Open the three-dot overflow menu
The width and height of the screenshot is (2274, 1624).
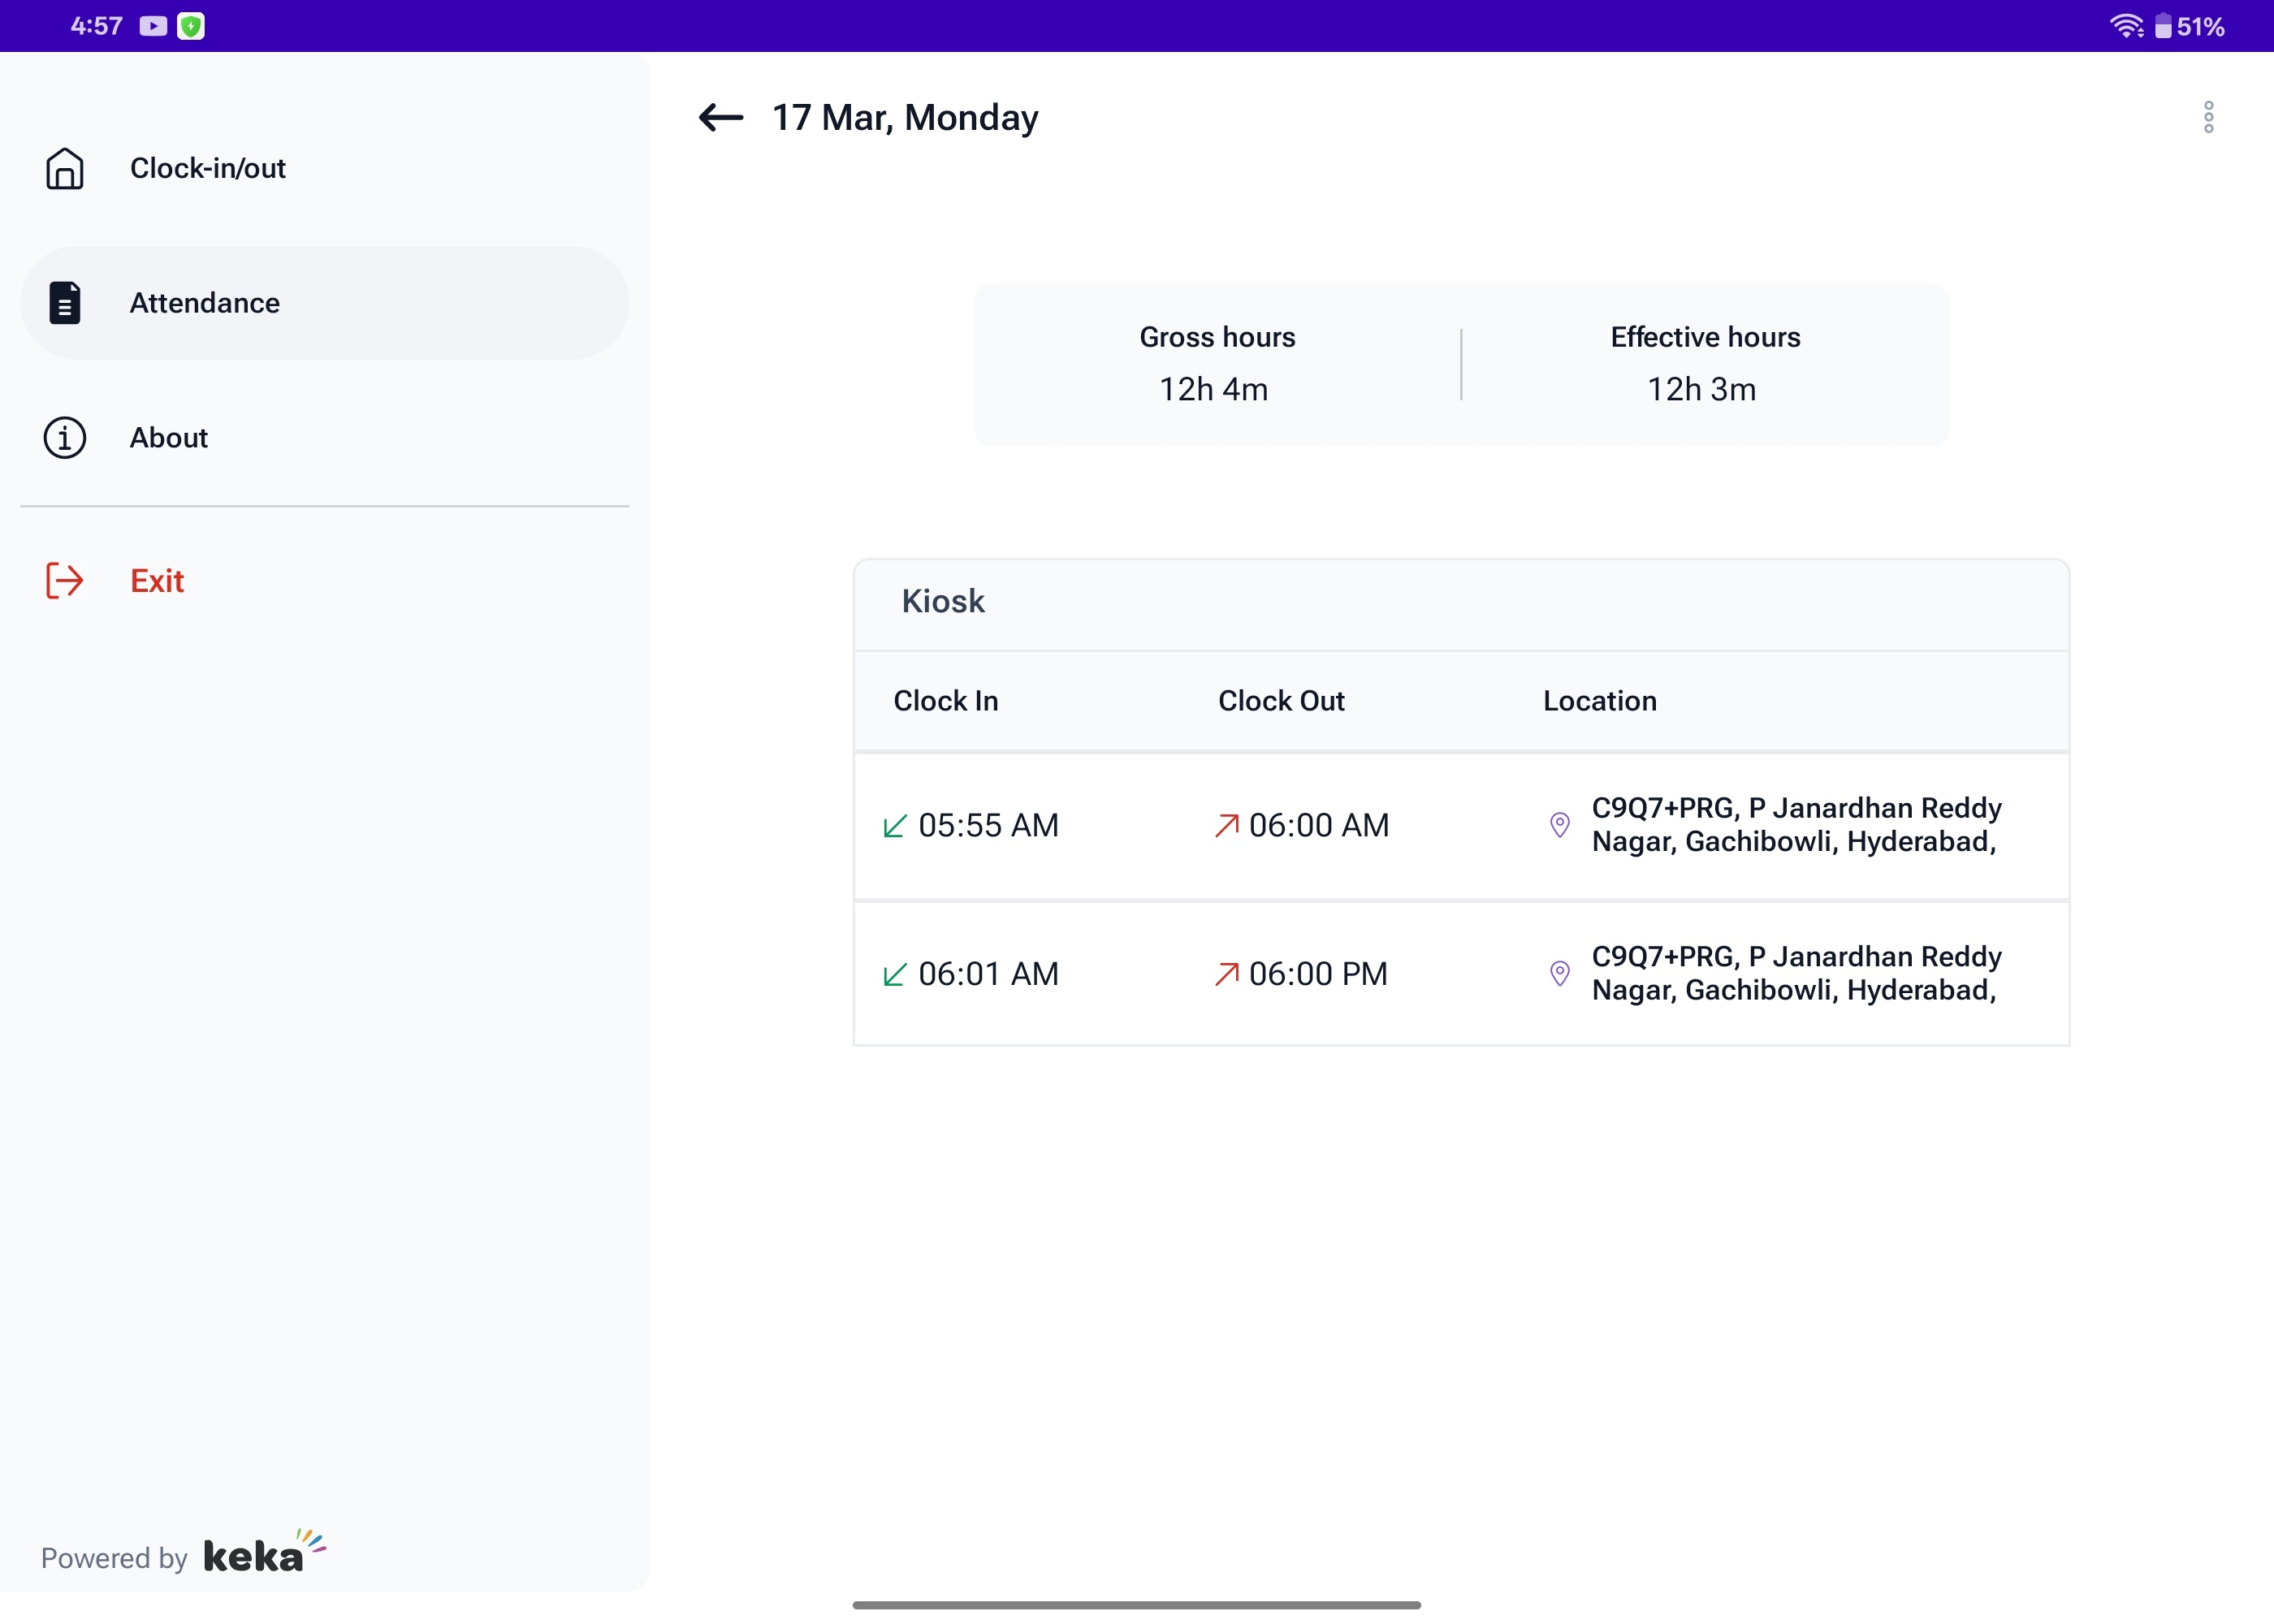pyautogui.click(x=2208, y=118)
